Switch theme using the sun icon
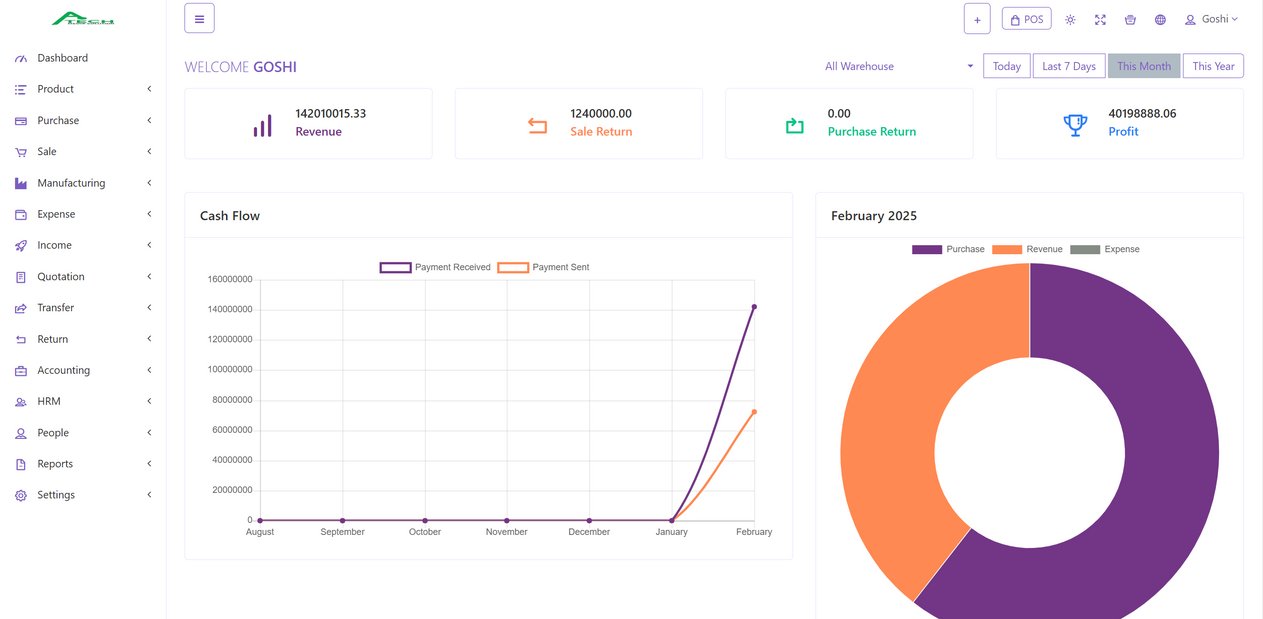This screenshot has height=619, width=1263. [x=1070, y=19]
